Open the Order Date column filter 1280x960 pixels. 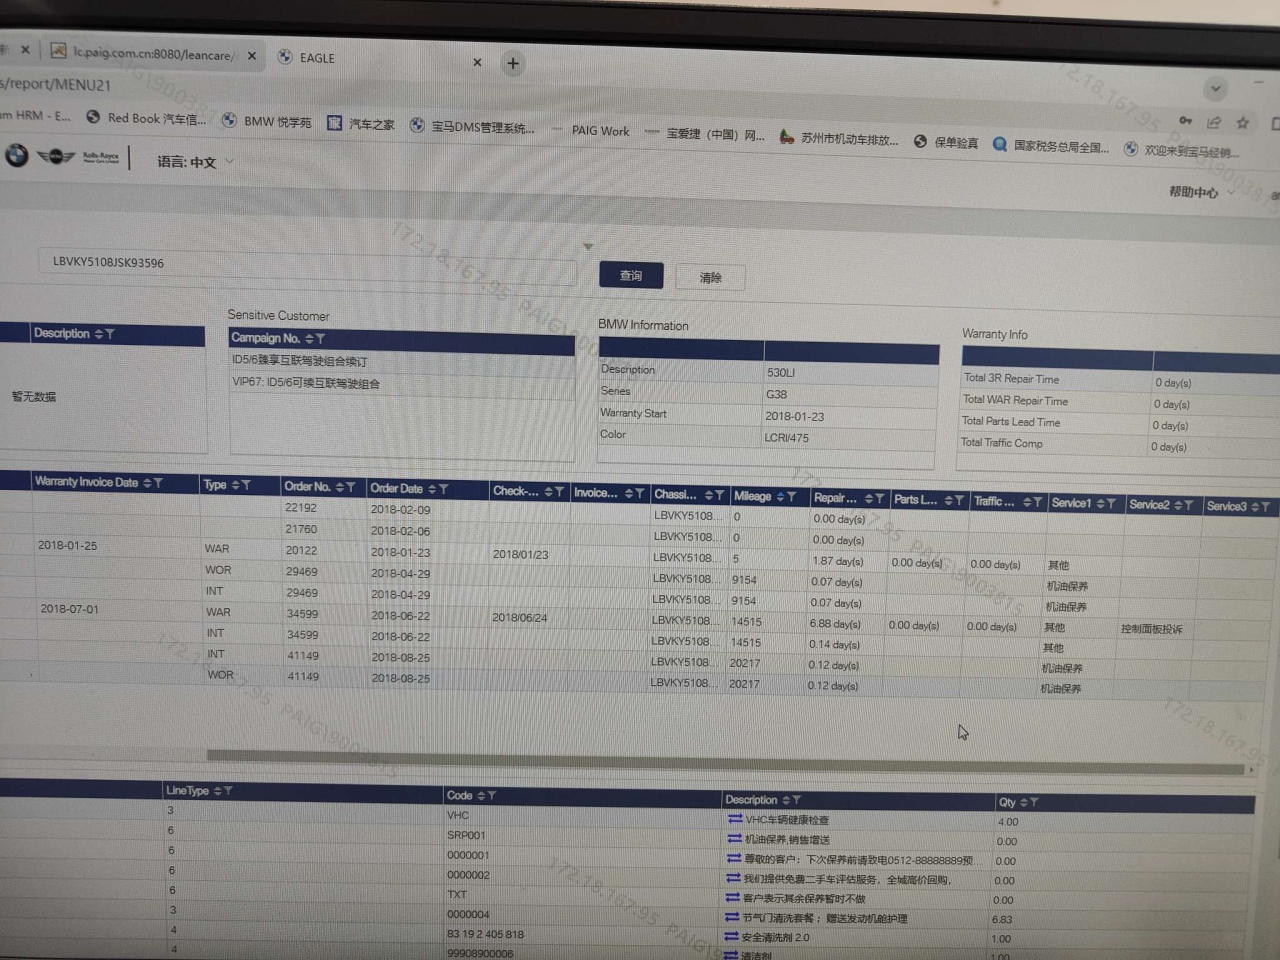[x=443, y=489]
